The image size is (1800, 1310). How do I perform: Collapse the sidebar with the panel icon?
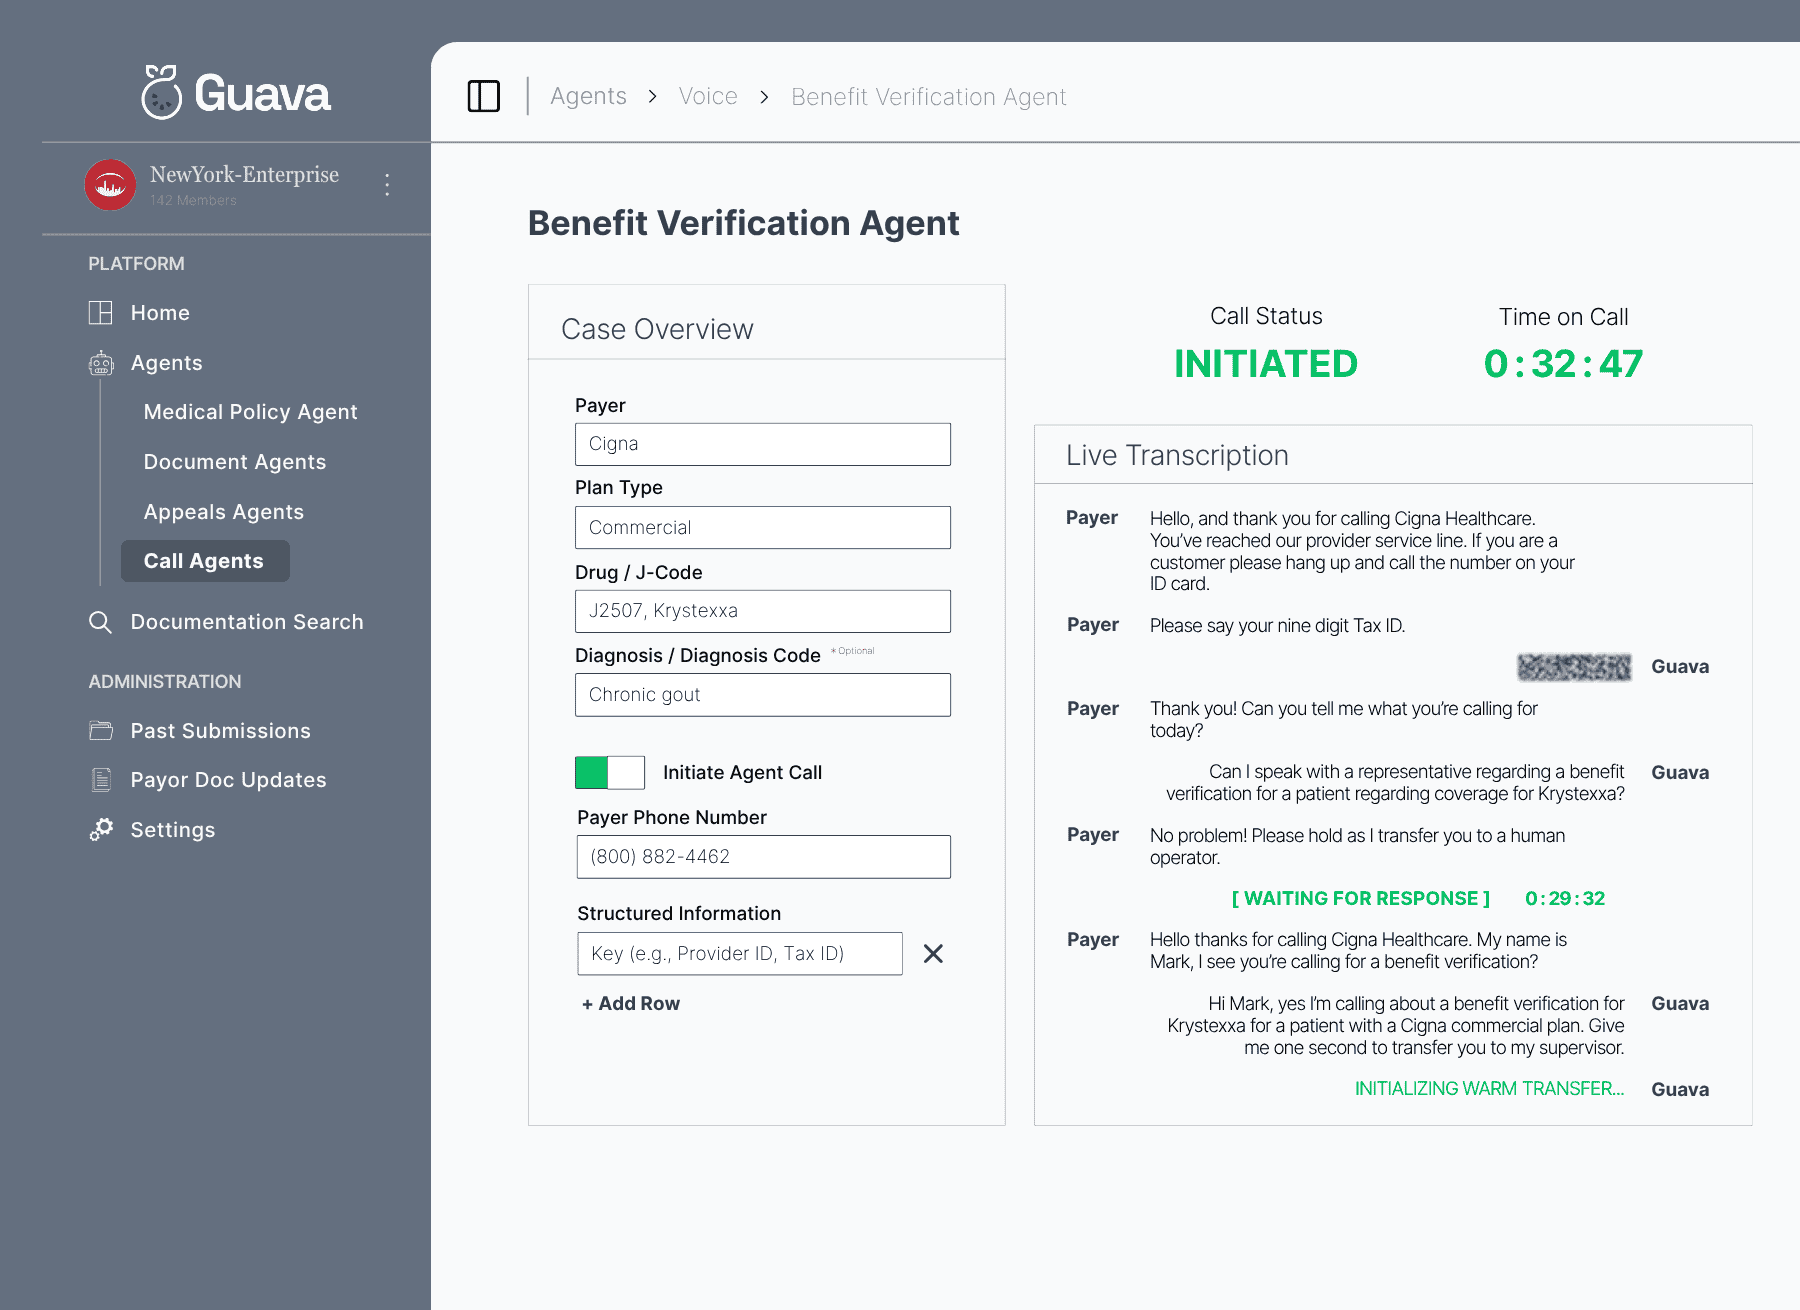[x=484, y=96]
